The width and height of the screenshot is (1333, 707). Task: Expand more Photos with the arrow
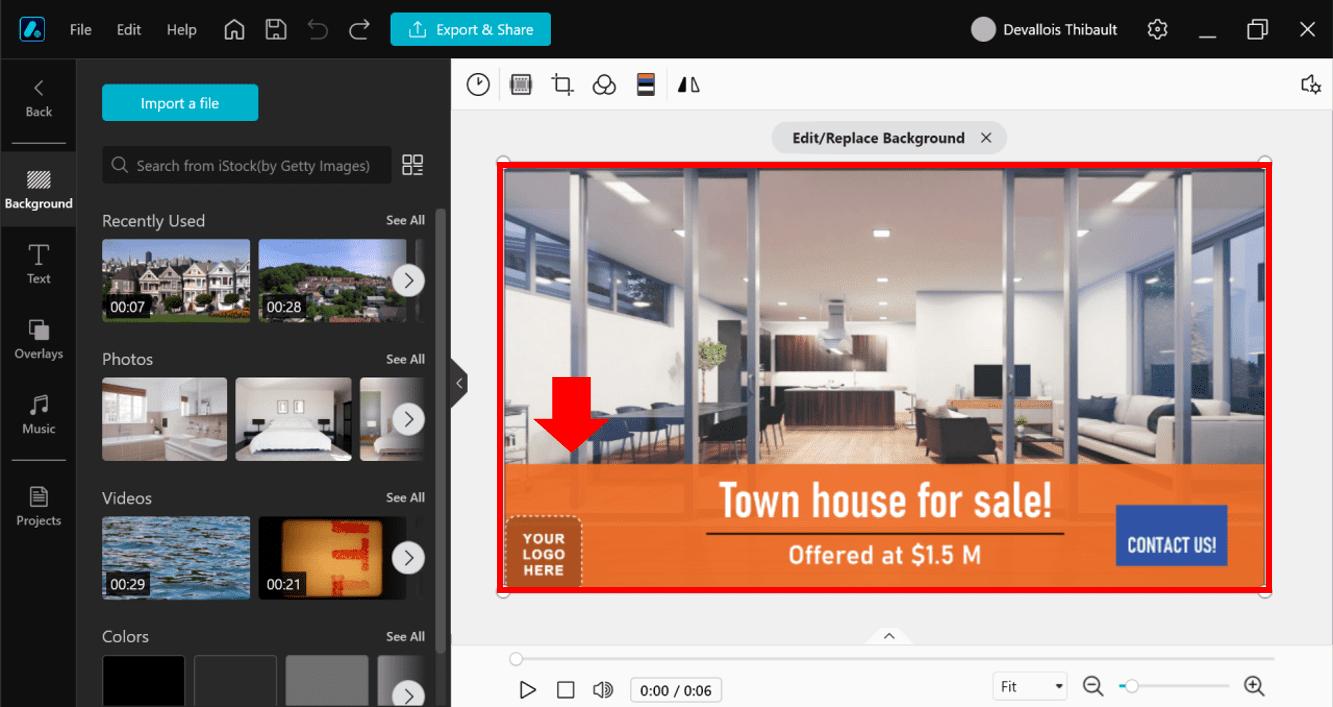coord(408,419)
